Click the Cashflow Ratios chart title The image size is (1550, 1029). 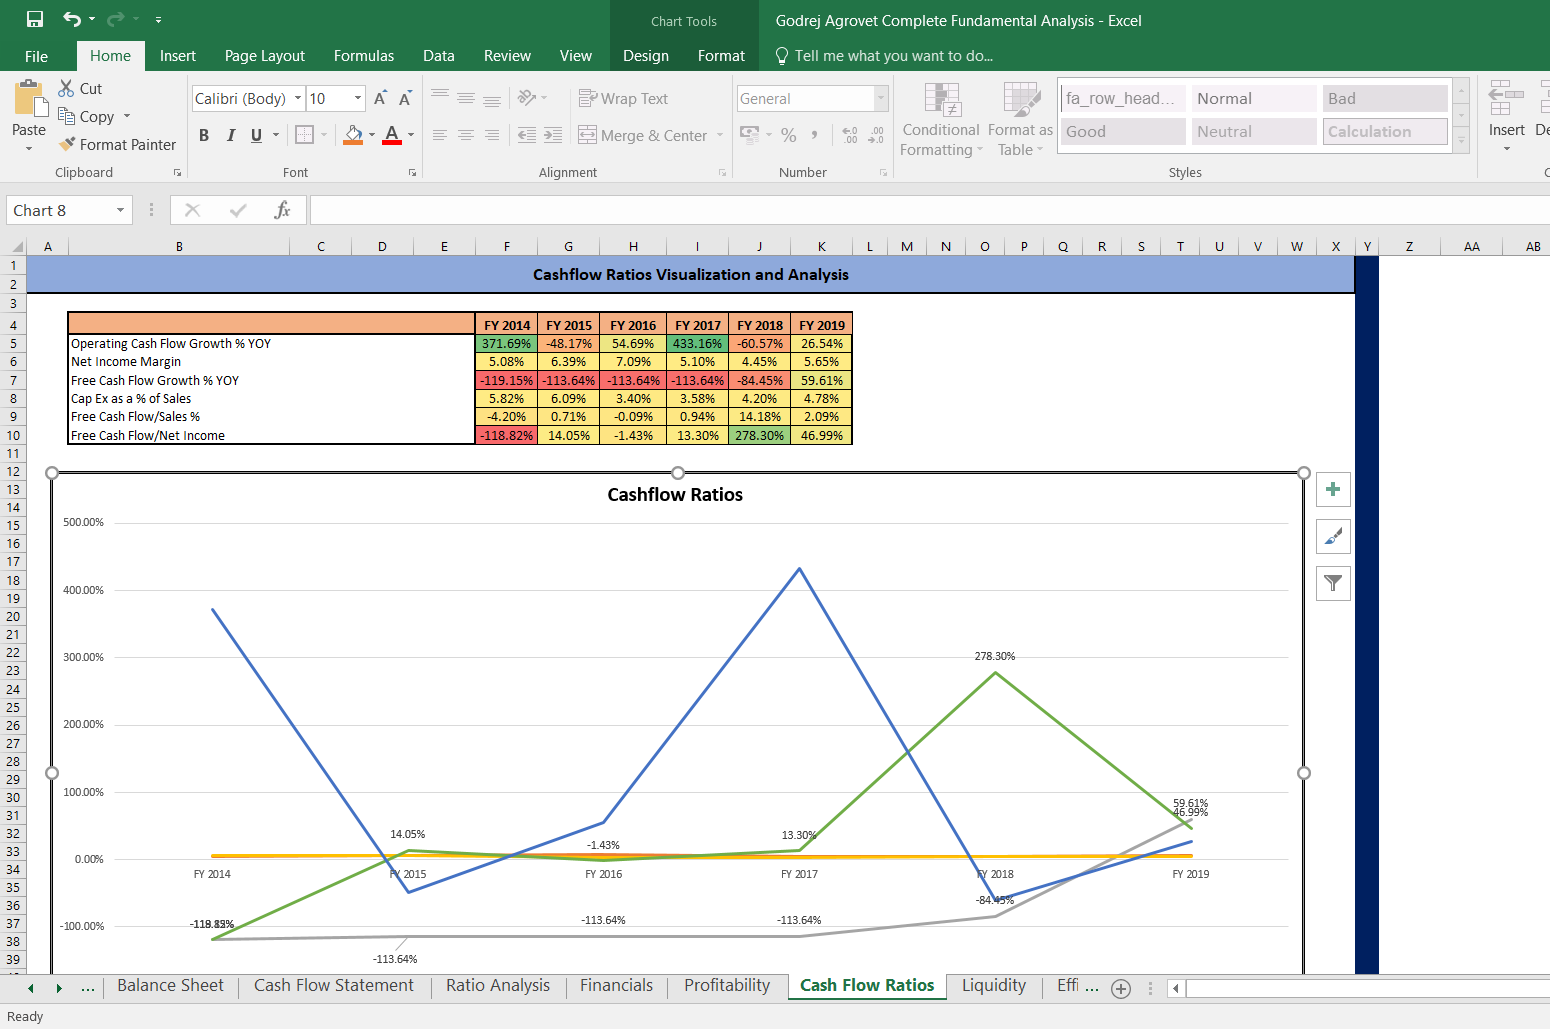pos(675,495)
